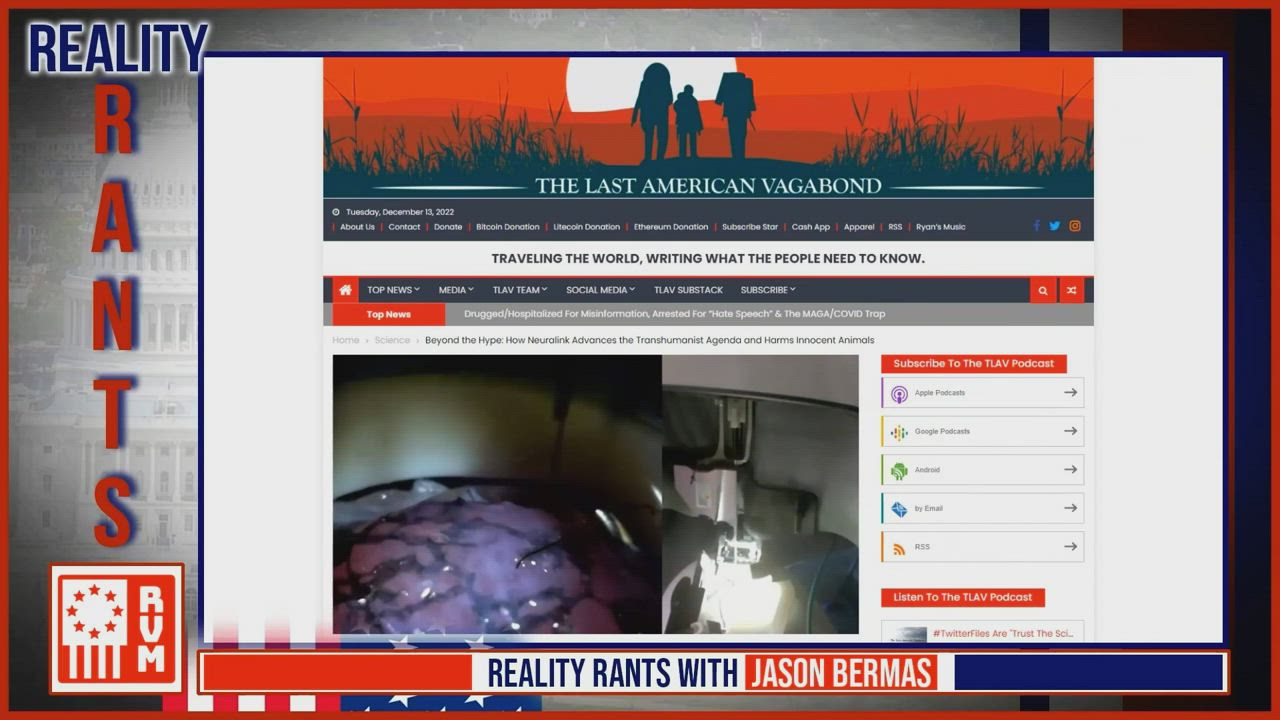Click the shuffle random post icon
Image resolution: width=1280 pixels, height=720 pixels.
(x=1071, y=290)
